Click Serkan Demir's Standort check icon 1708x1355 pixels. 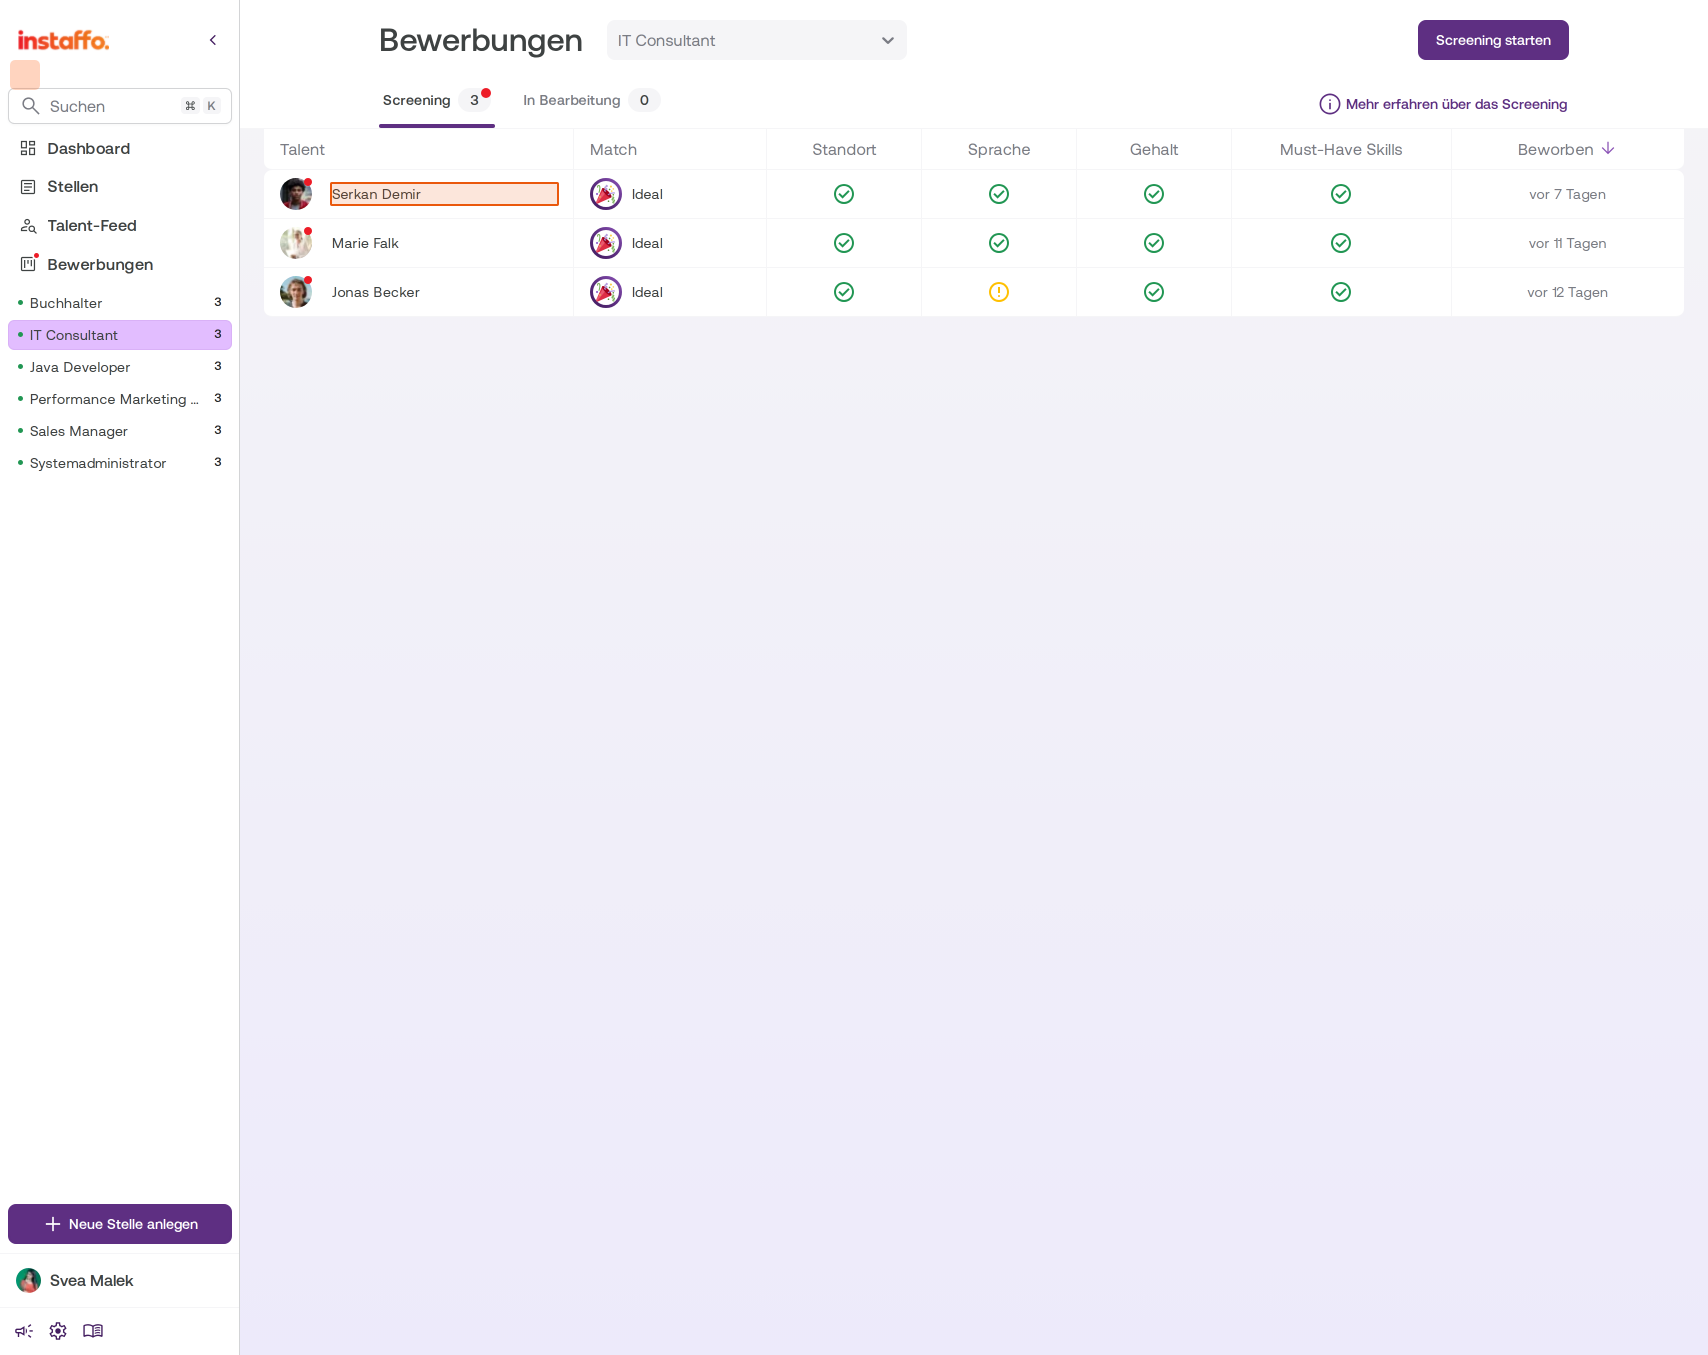(844, 194)
